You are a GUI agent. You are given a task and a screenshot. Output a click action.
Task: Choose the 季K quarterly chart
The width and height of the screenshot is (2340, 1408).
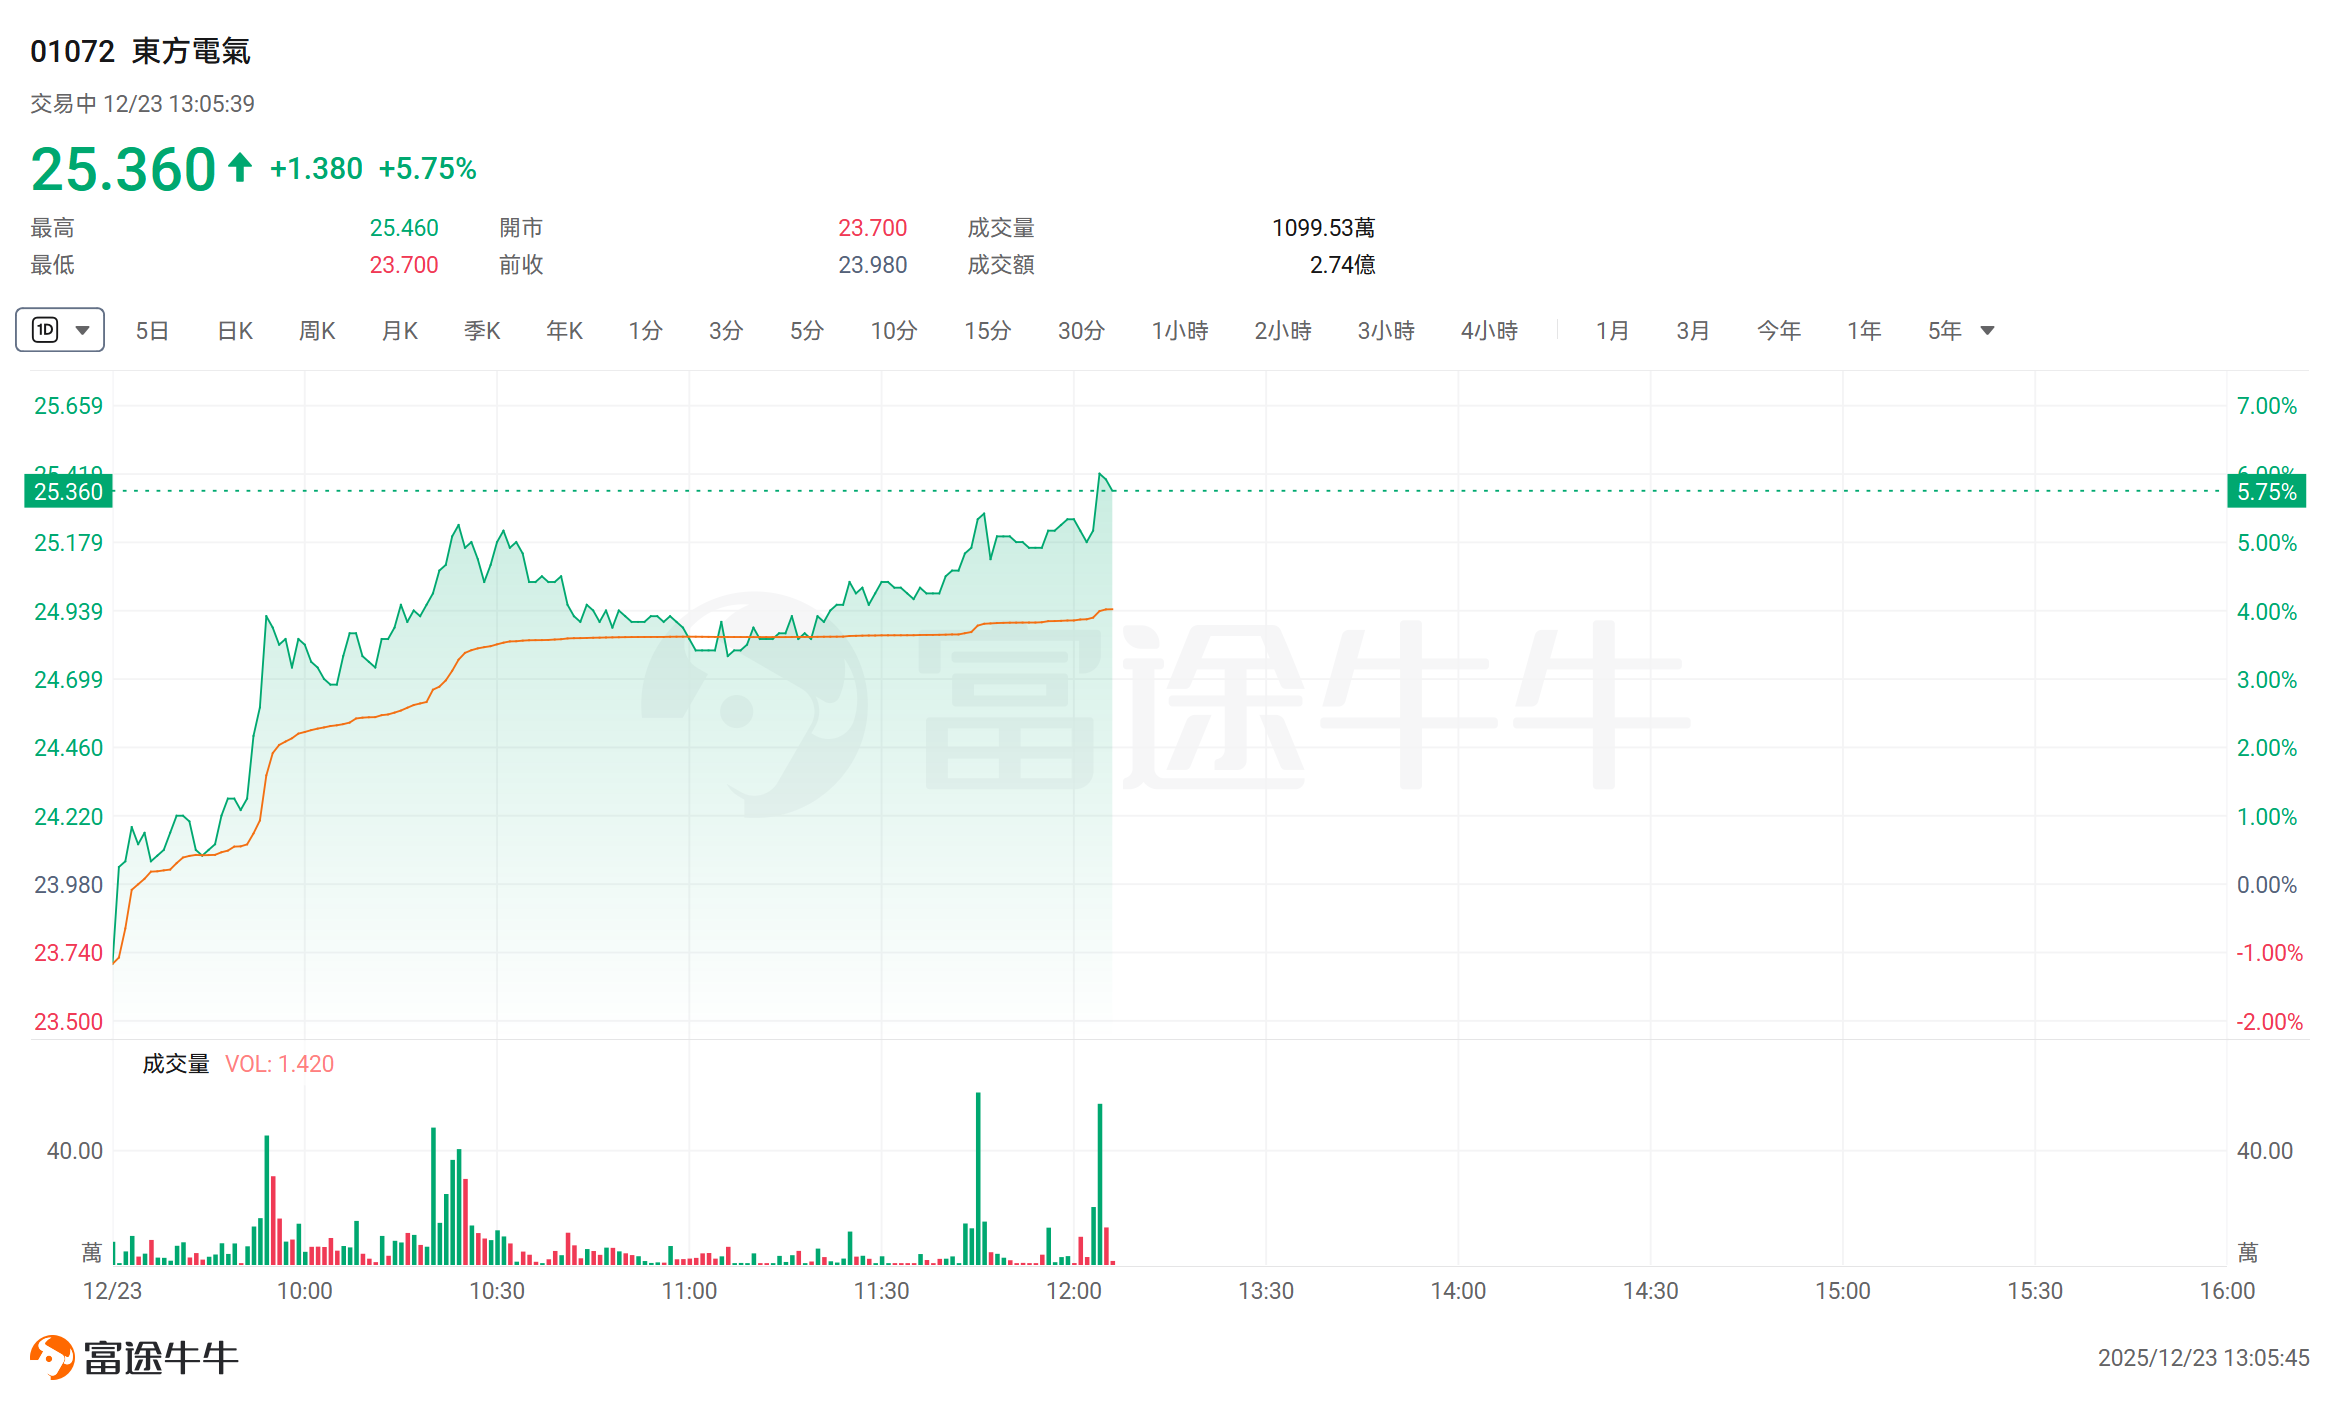pos(482,331)
